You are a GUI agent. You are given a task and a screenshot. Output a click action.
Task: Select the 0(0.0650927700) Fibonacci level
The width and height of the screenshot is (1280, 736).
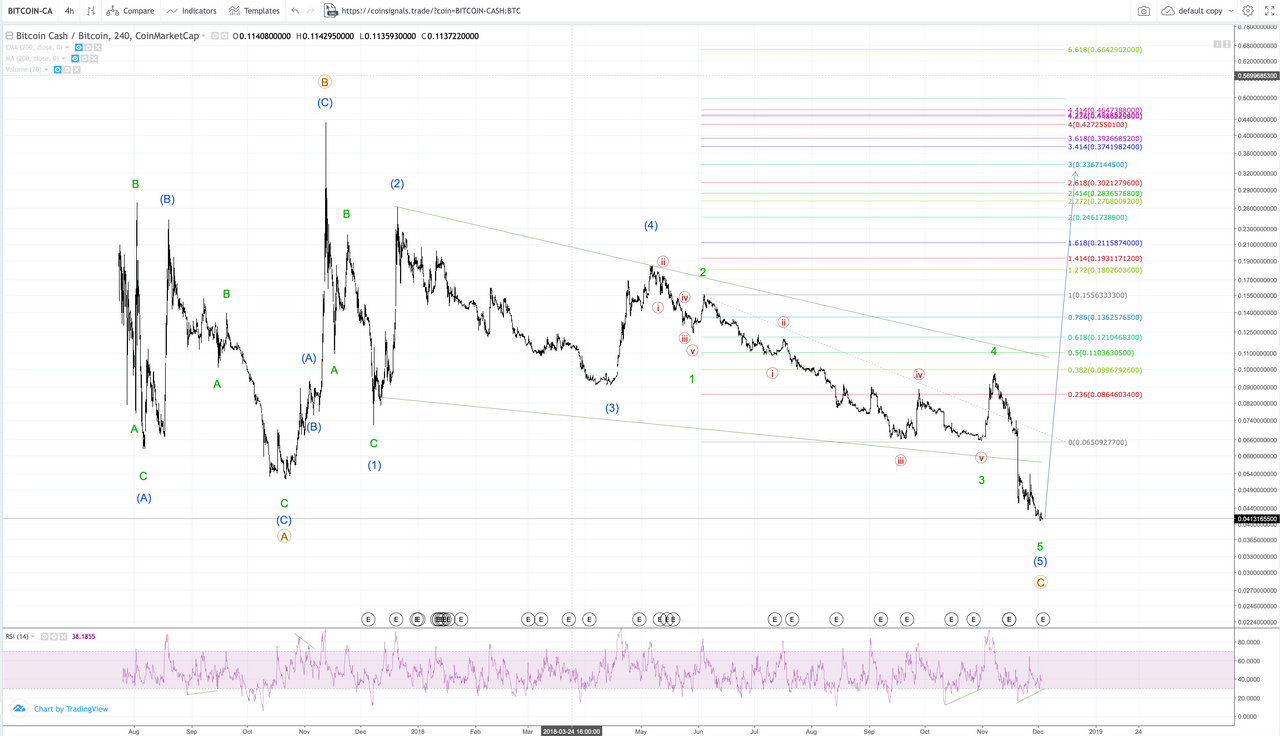click(1097, 442)
